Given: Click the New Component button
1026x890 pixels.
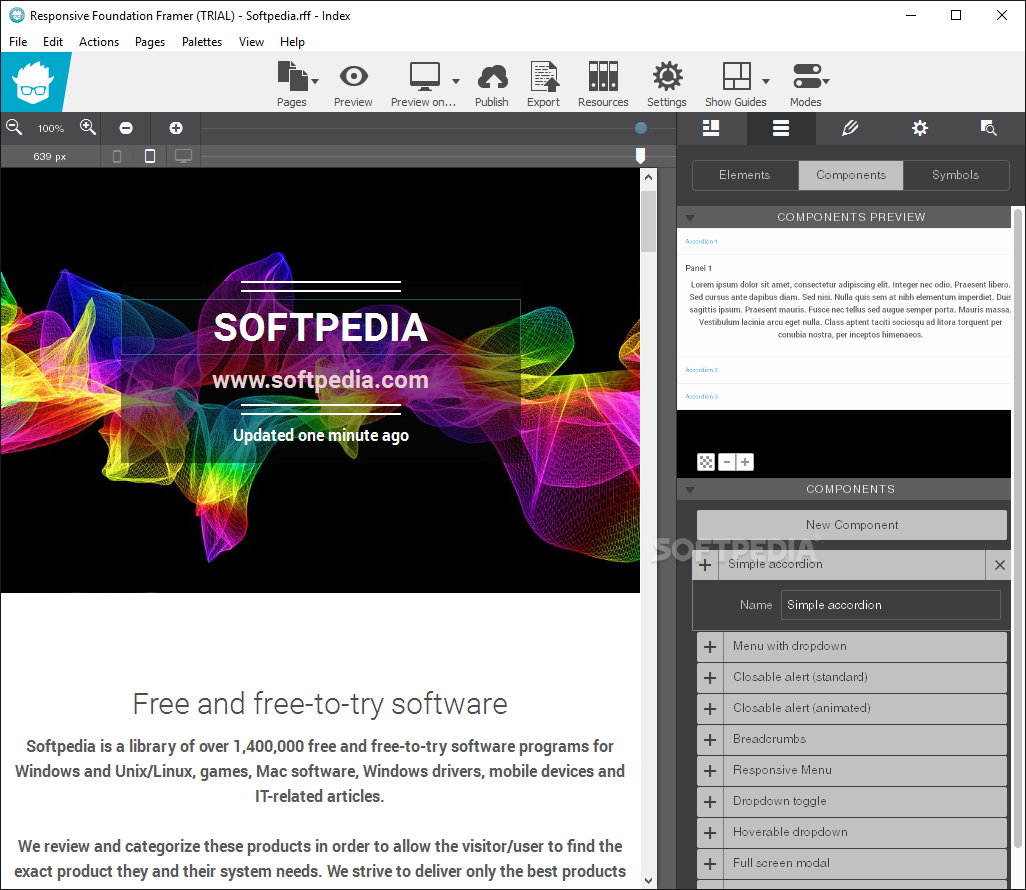Looking at the screenshot, I should pyautogui.click(x=852, y=525).
